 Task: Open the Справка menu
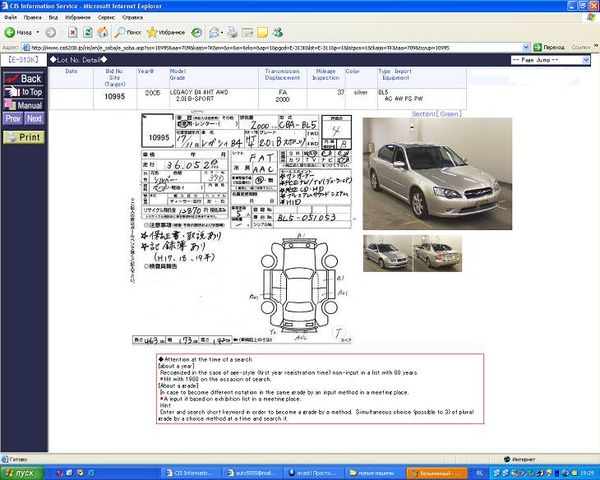click(132, 18)
